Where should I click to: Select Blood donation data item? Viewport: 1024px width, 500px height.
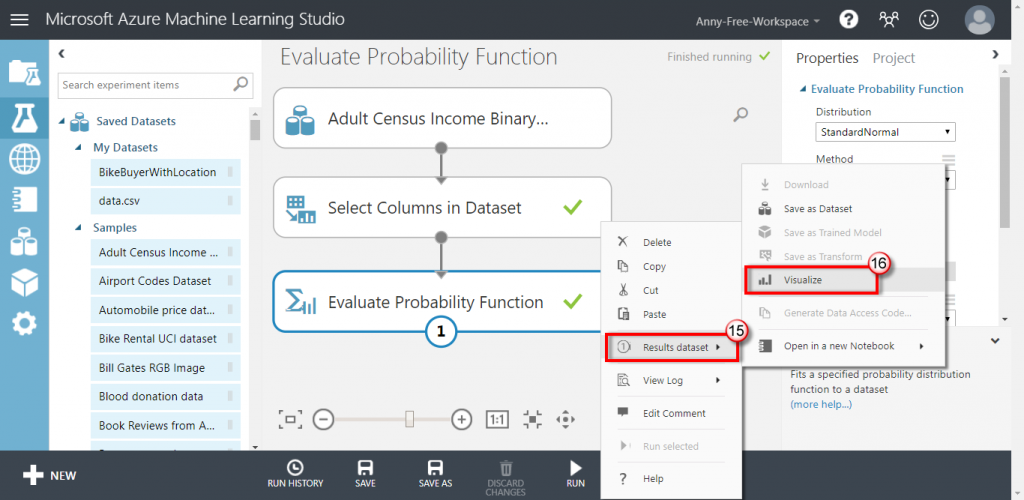click(x=166, y=396)
